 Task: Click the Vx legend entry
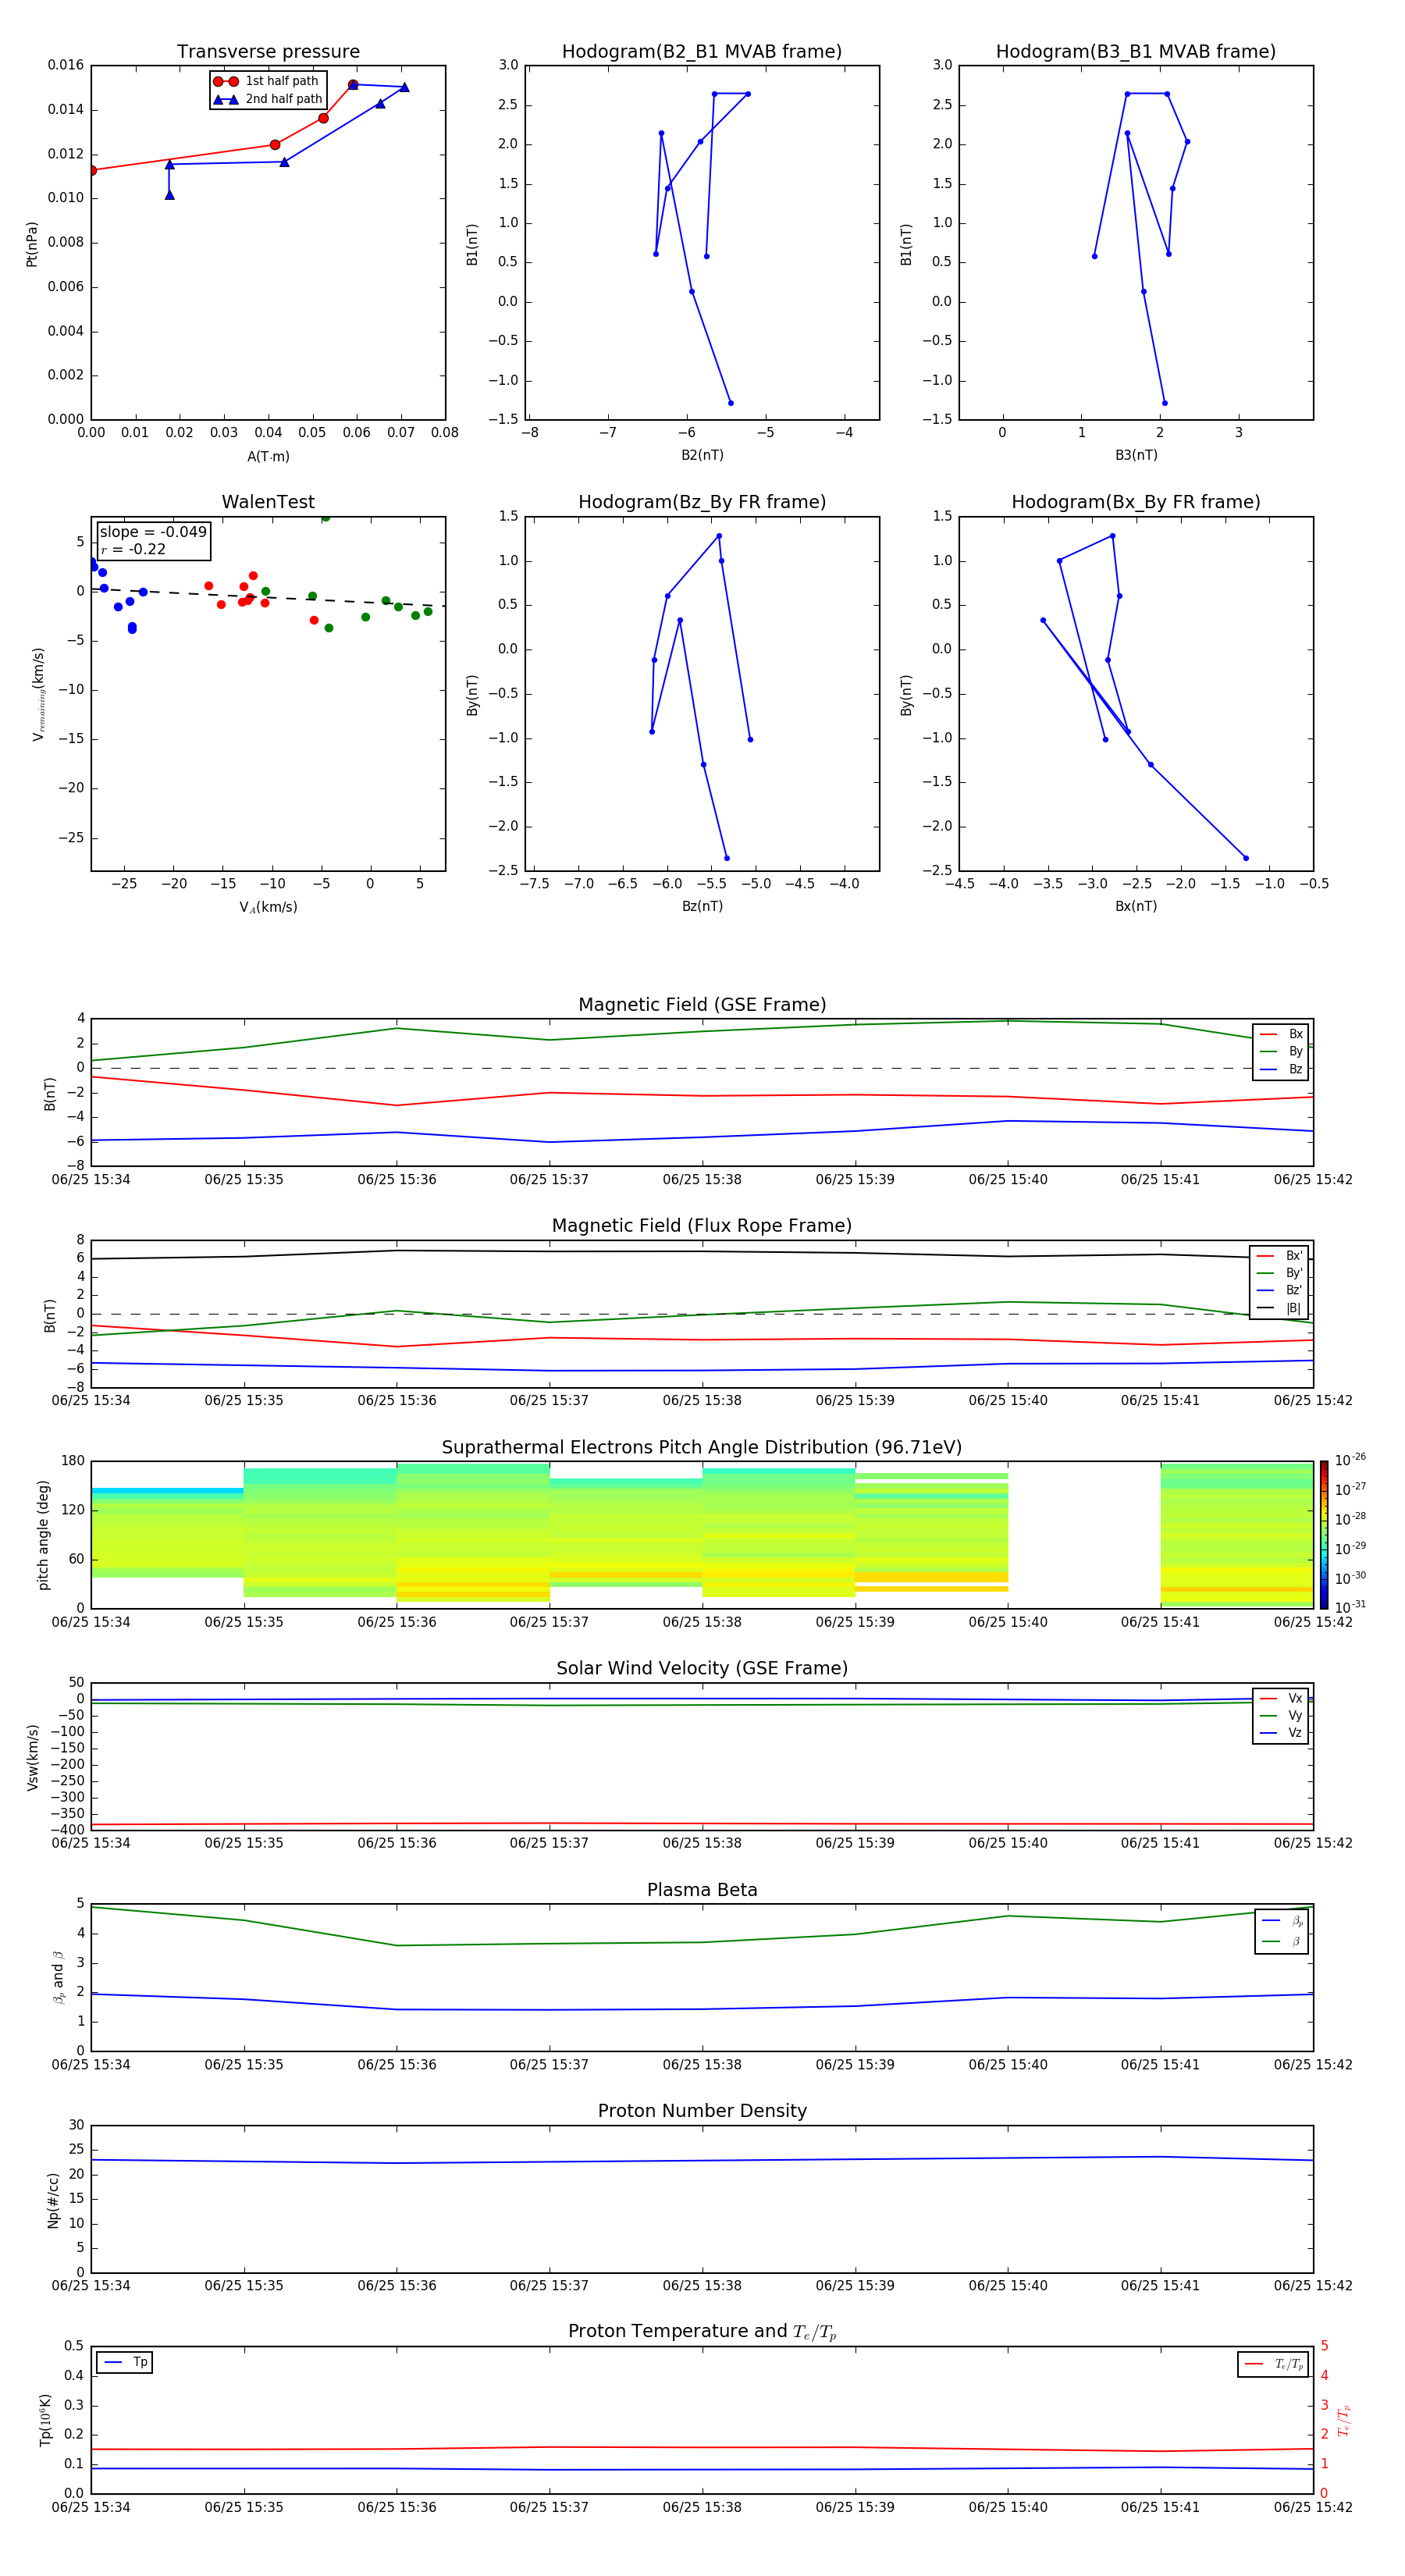(1281, 1698)
